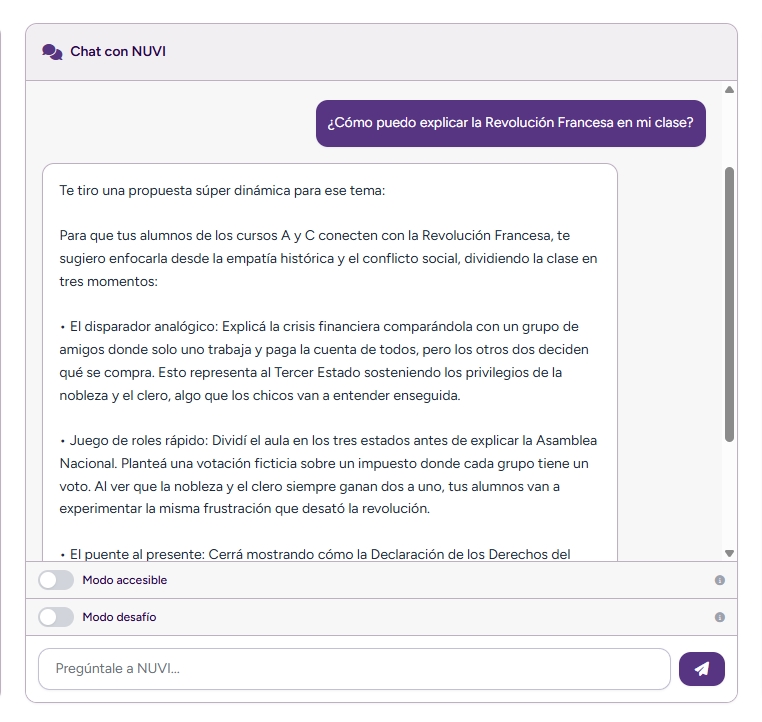Click the chat scrollbar thumb
Viewport: 762px width, 722px height.
729,305
